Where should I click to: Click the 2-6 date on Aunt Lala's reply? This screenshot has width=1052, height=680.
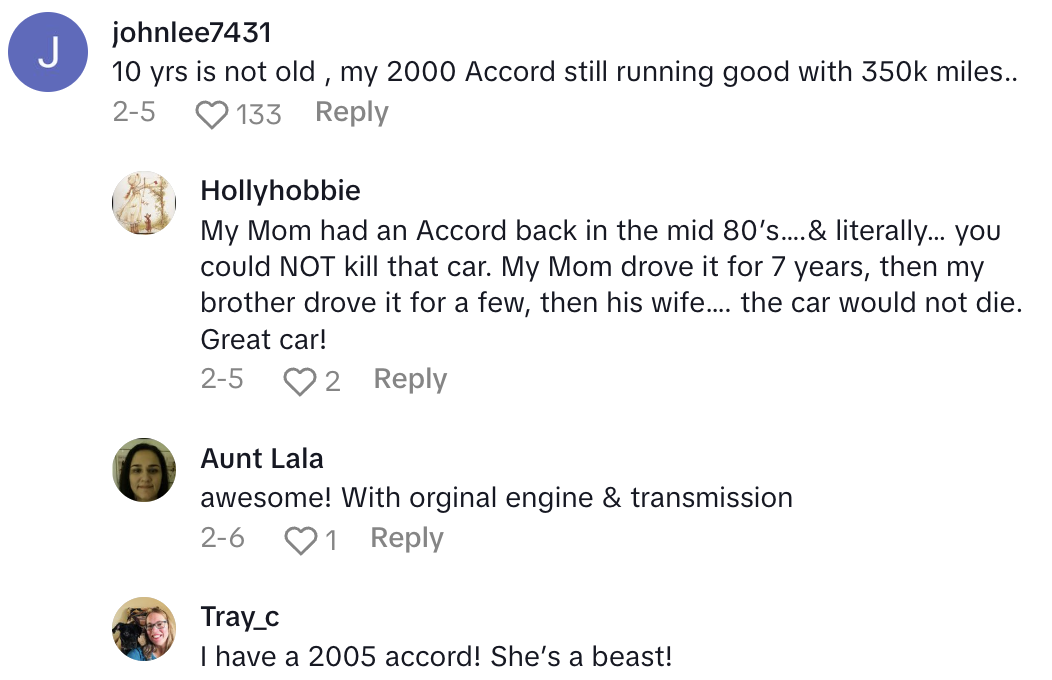pyautogui.click(x=222, y=539)
